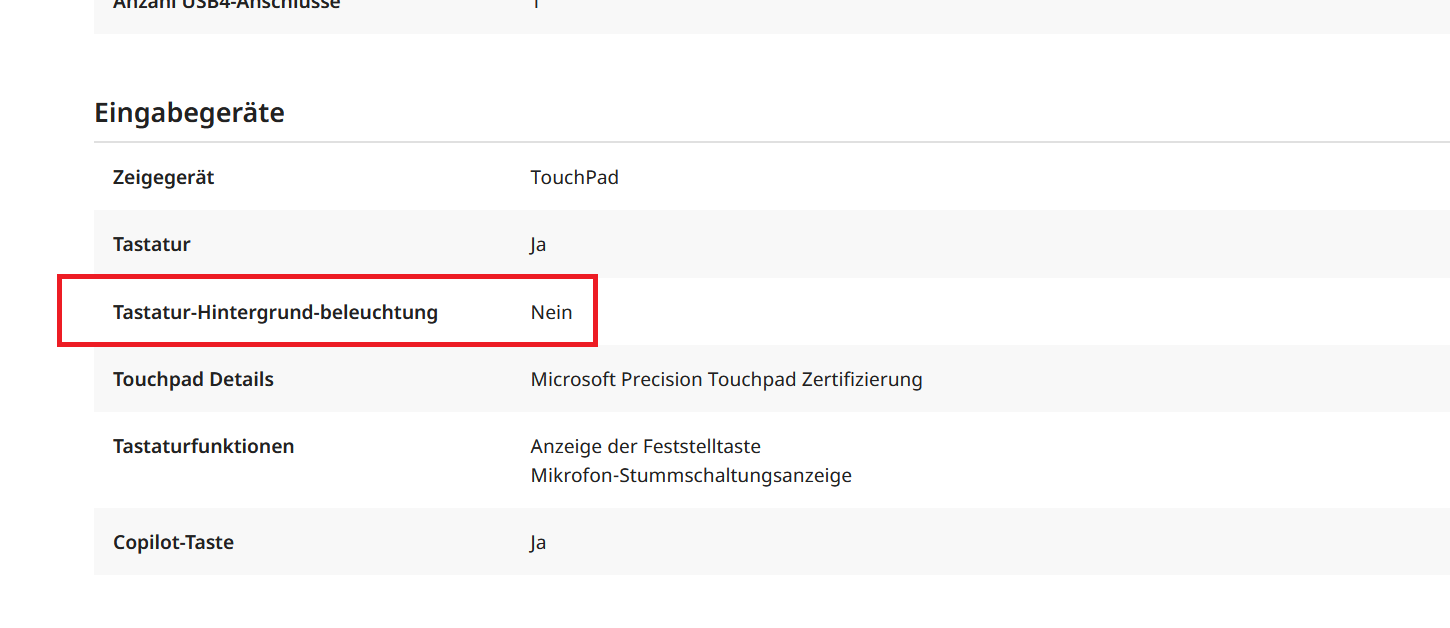Click the Mikrofon-Stummschaltungsanzeige text
The width and height of the screenshot is (1450, 628).
click(x=691, y=476)
